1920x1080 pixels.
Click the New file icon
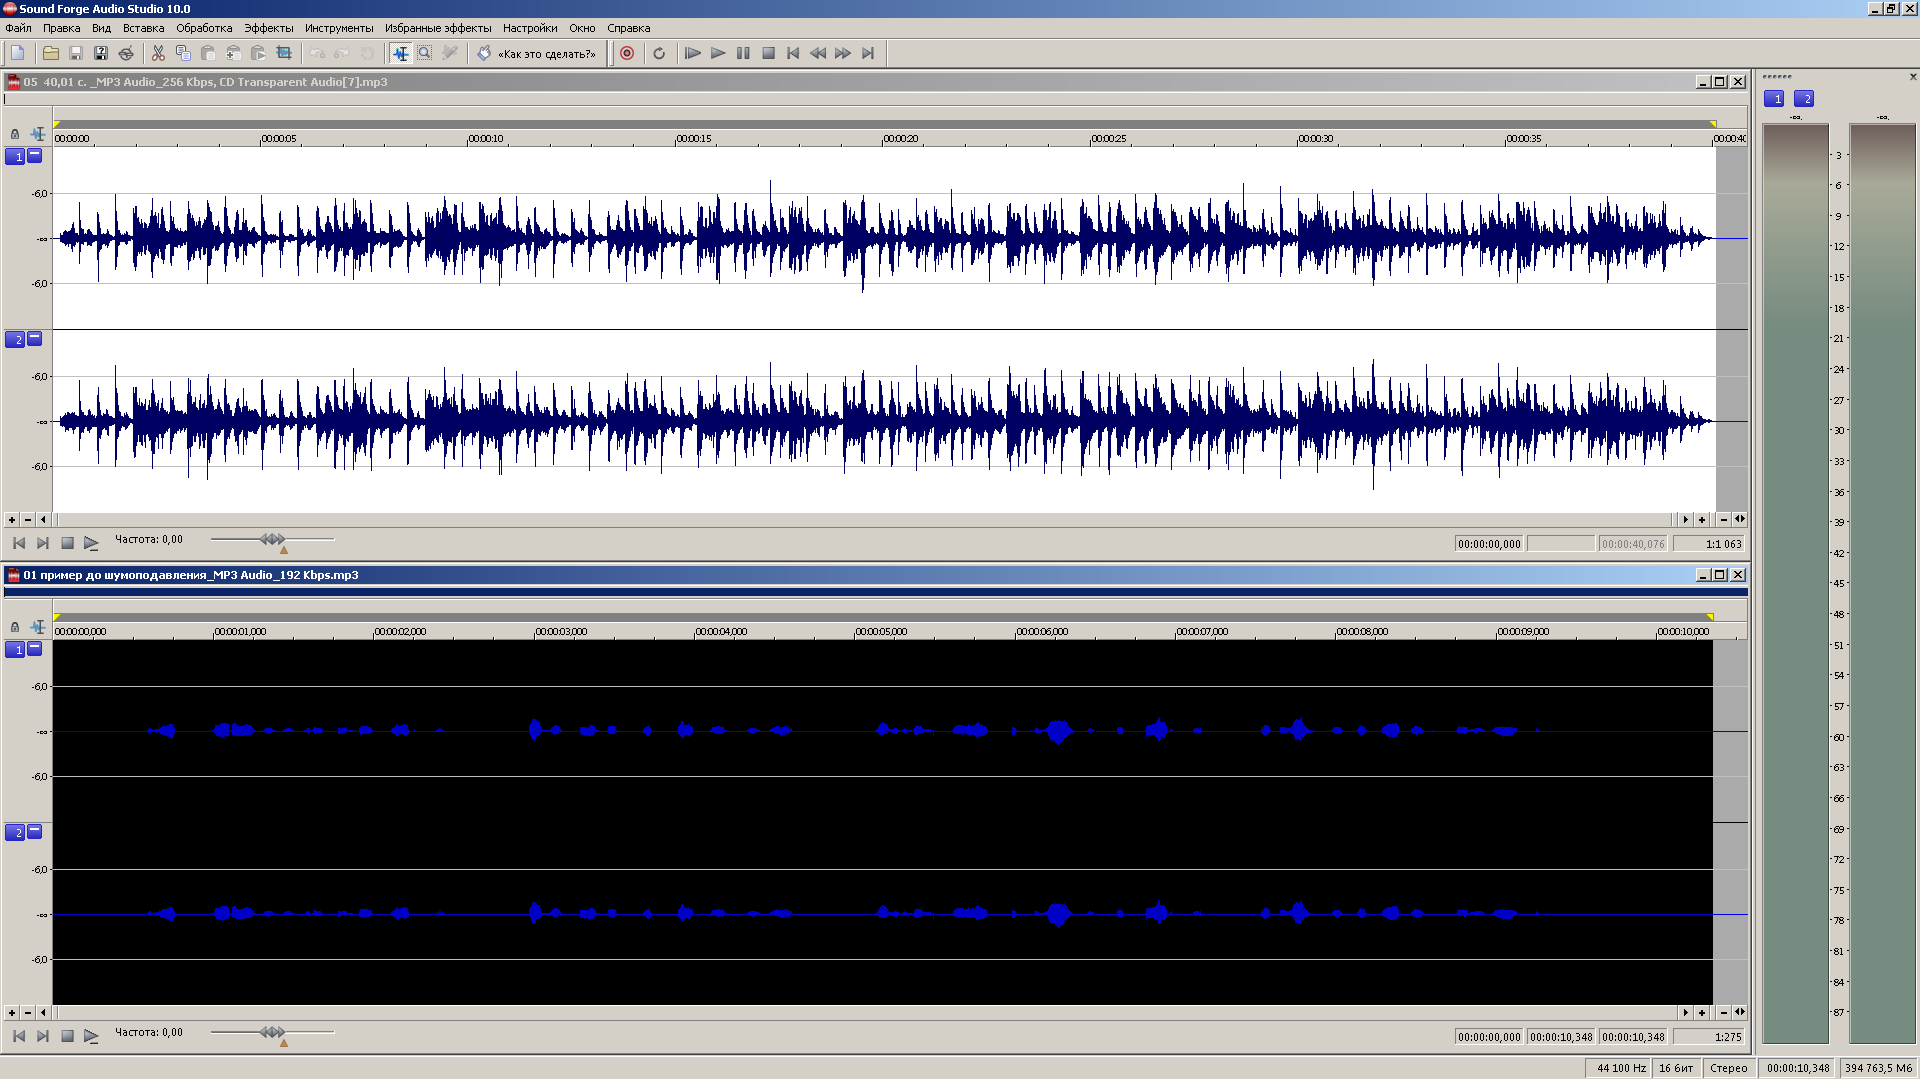(x=18, y=53)
